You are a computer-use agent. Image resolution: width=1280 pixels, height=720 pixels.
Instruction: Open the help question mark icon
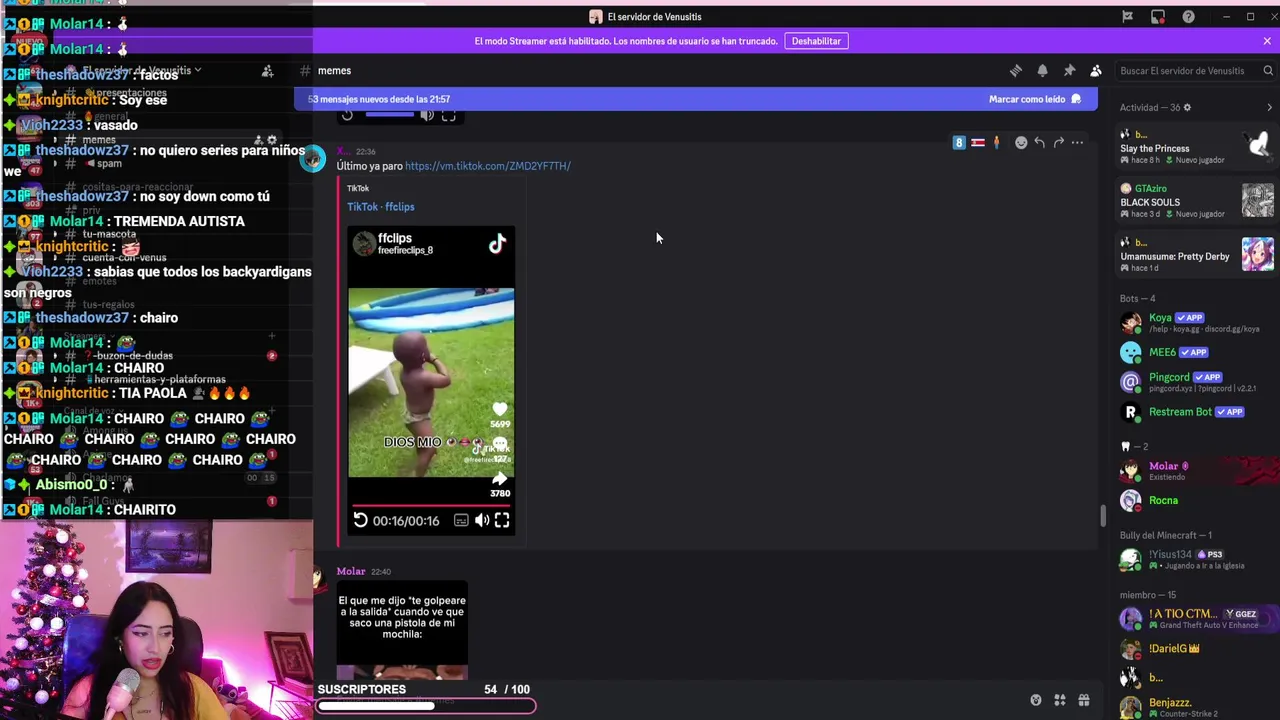[x=1188, y=17]
